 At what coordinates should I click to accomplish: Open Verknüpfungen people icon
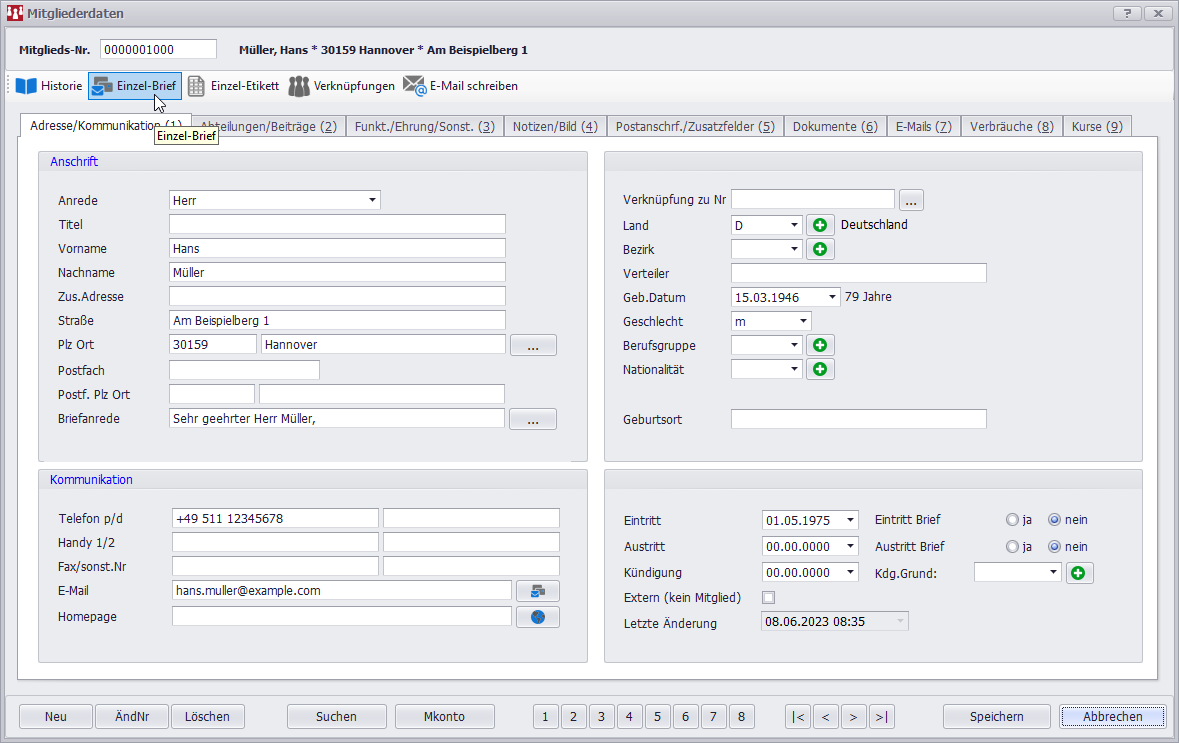(299, 86)
